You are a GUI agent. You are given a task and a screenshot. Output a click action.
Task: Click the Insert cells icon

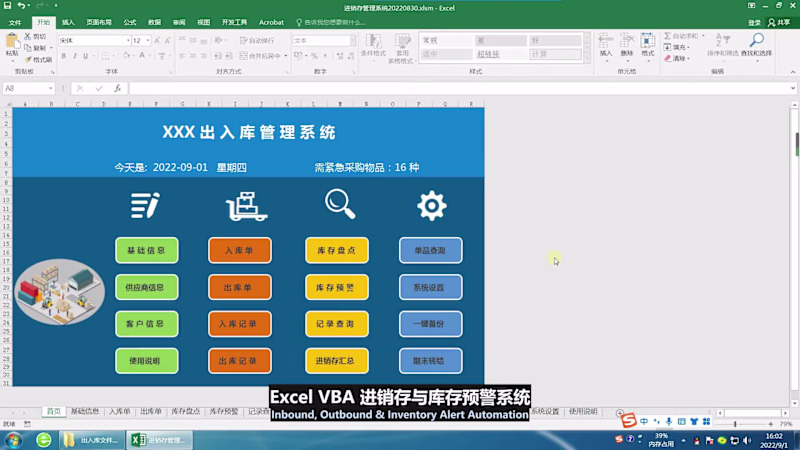606,41
